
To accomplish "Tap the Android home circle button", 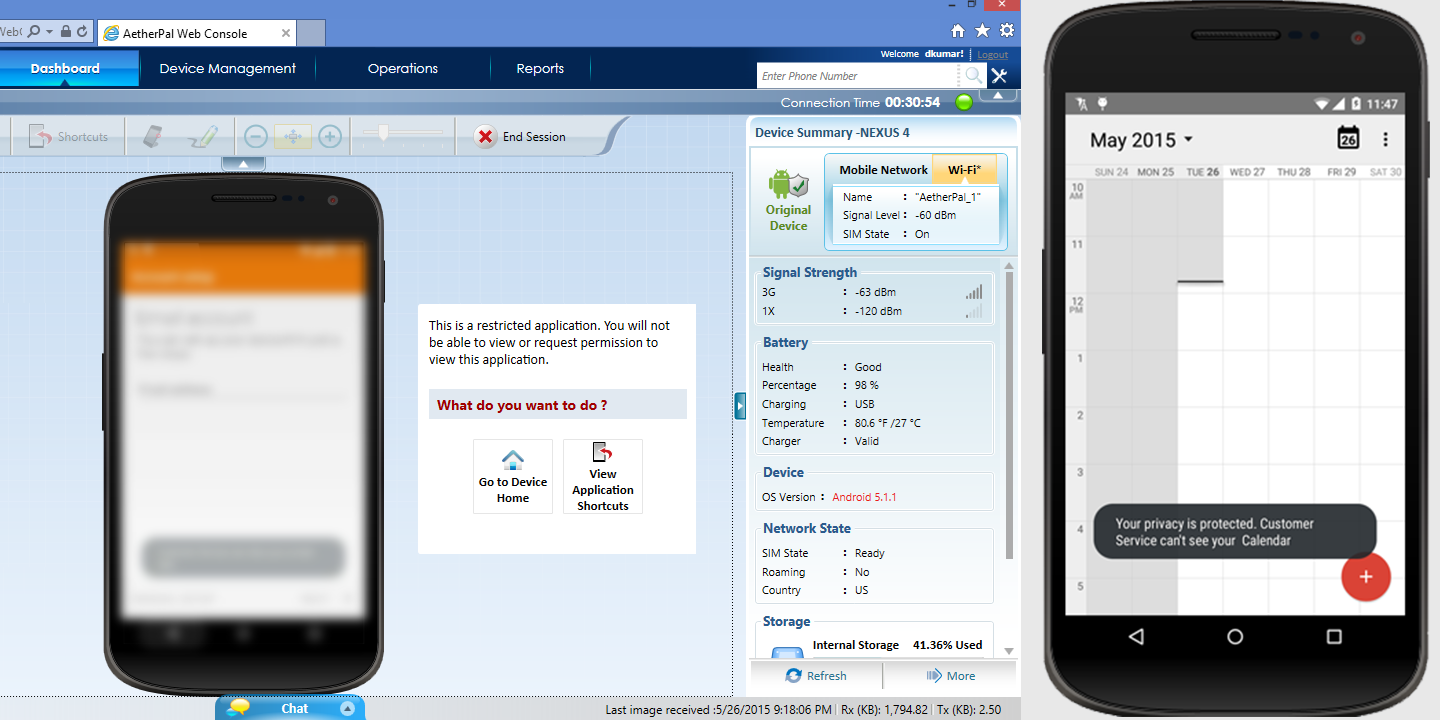I will click(1235, 636).
